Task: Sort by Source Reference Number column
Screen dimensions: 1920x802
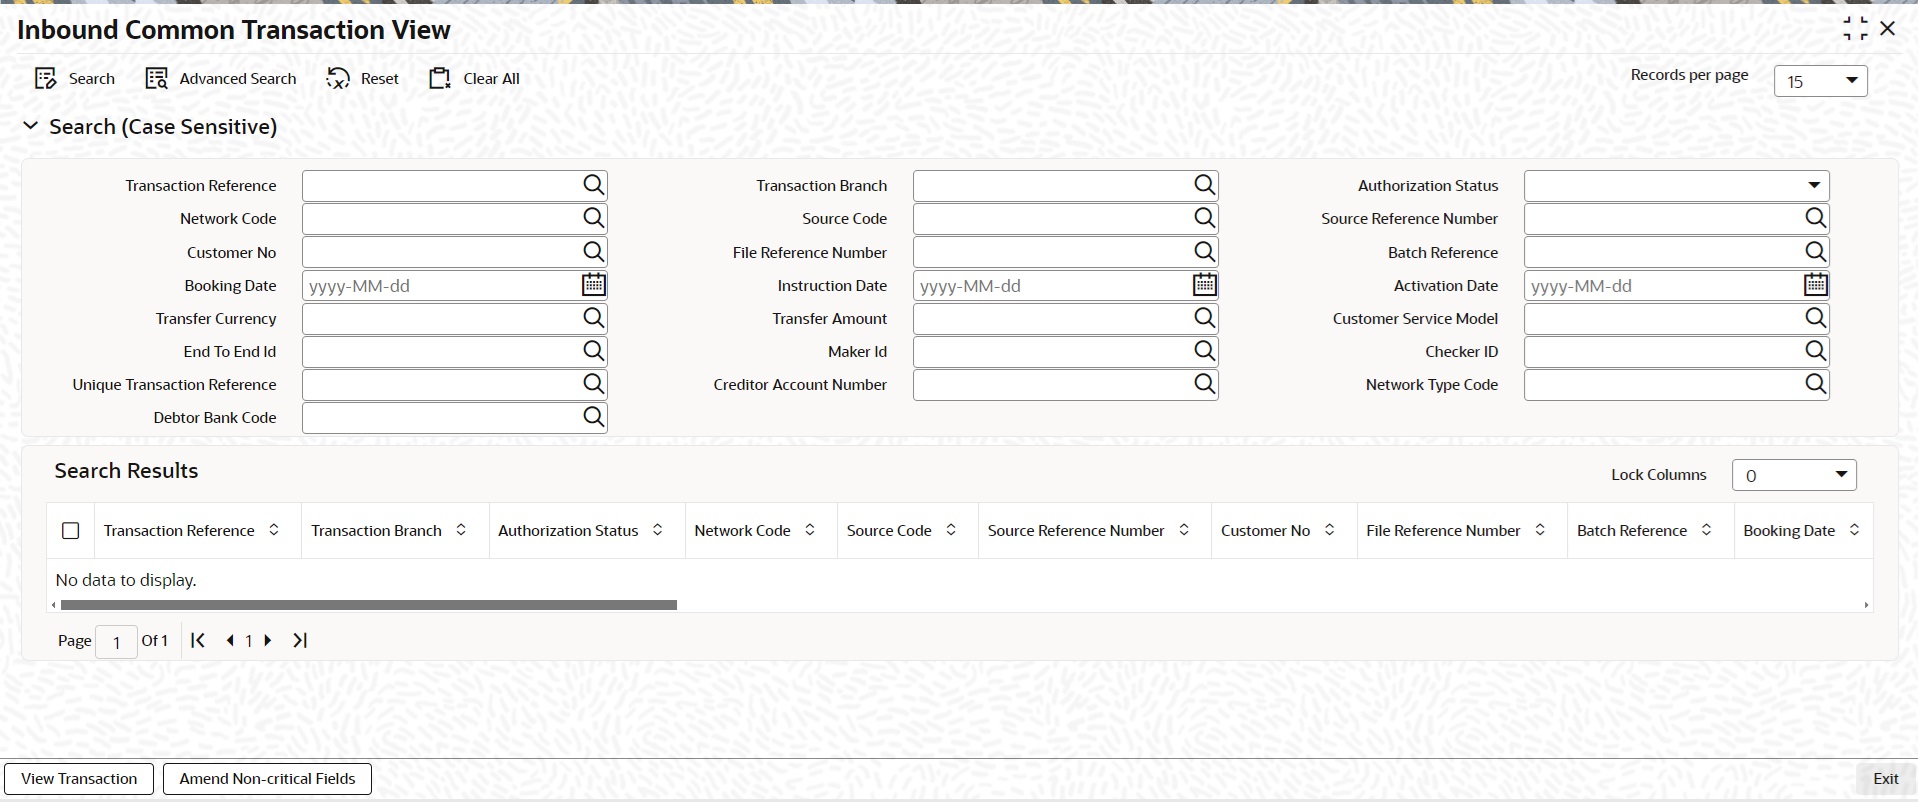Action: coord(1184,530)
